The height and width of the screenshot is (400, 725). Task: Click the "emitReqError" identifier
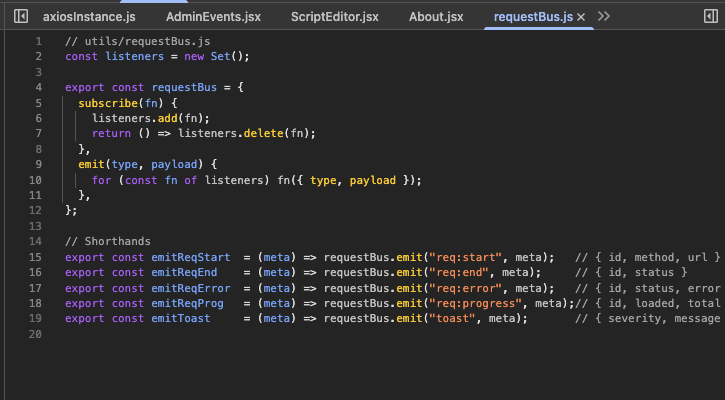190,289
